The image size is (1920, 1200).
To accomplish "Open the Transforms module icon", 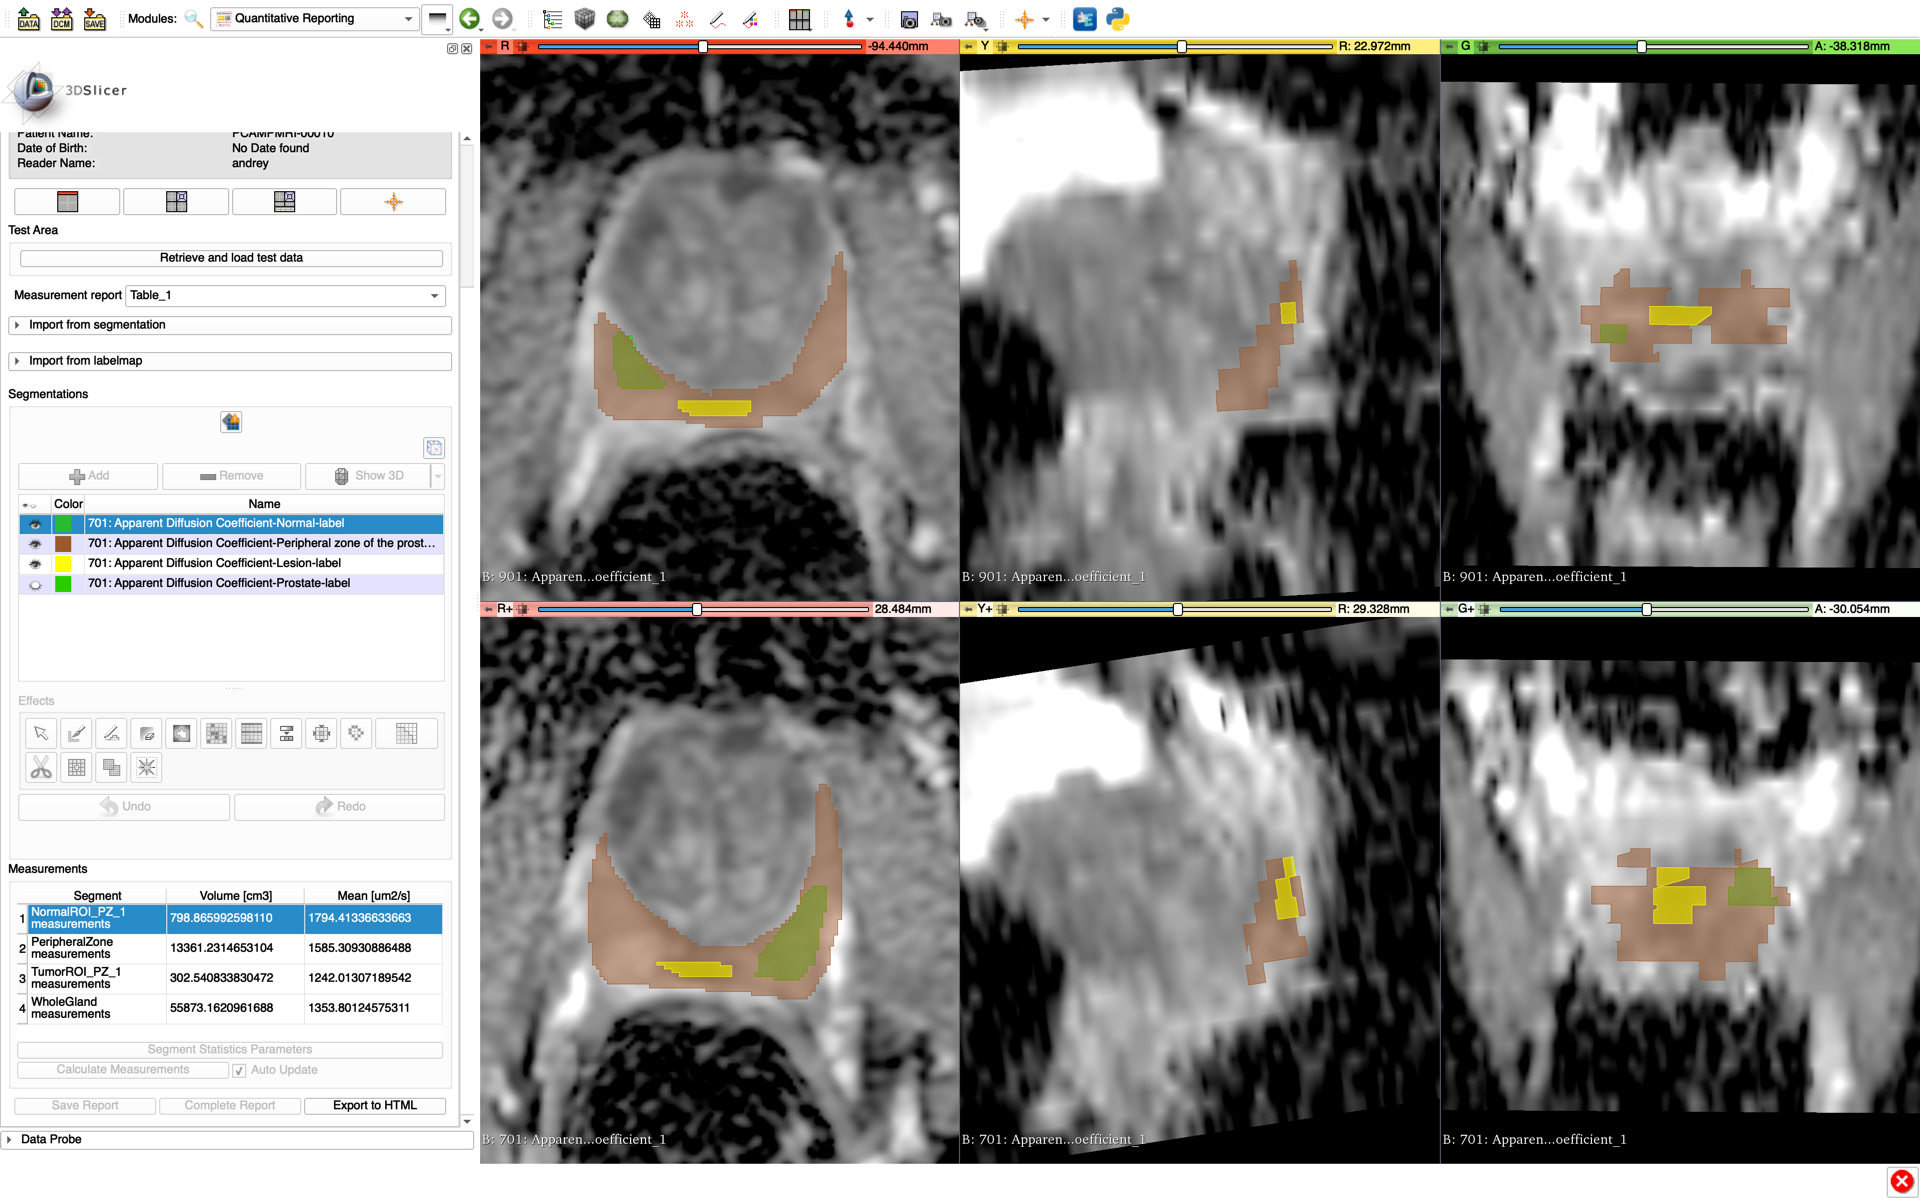I will point(651,19).
